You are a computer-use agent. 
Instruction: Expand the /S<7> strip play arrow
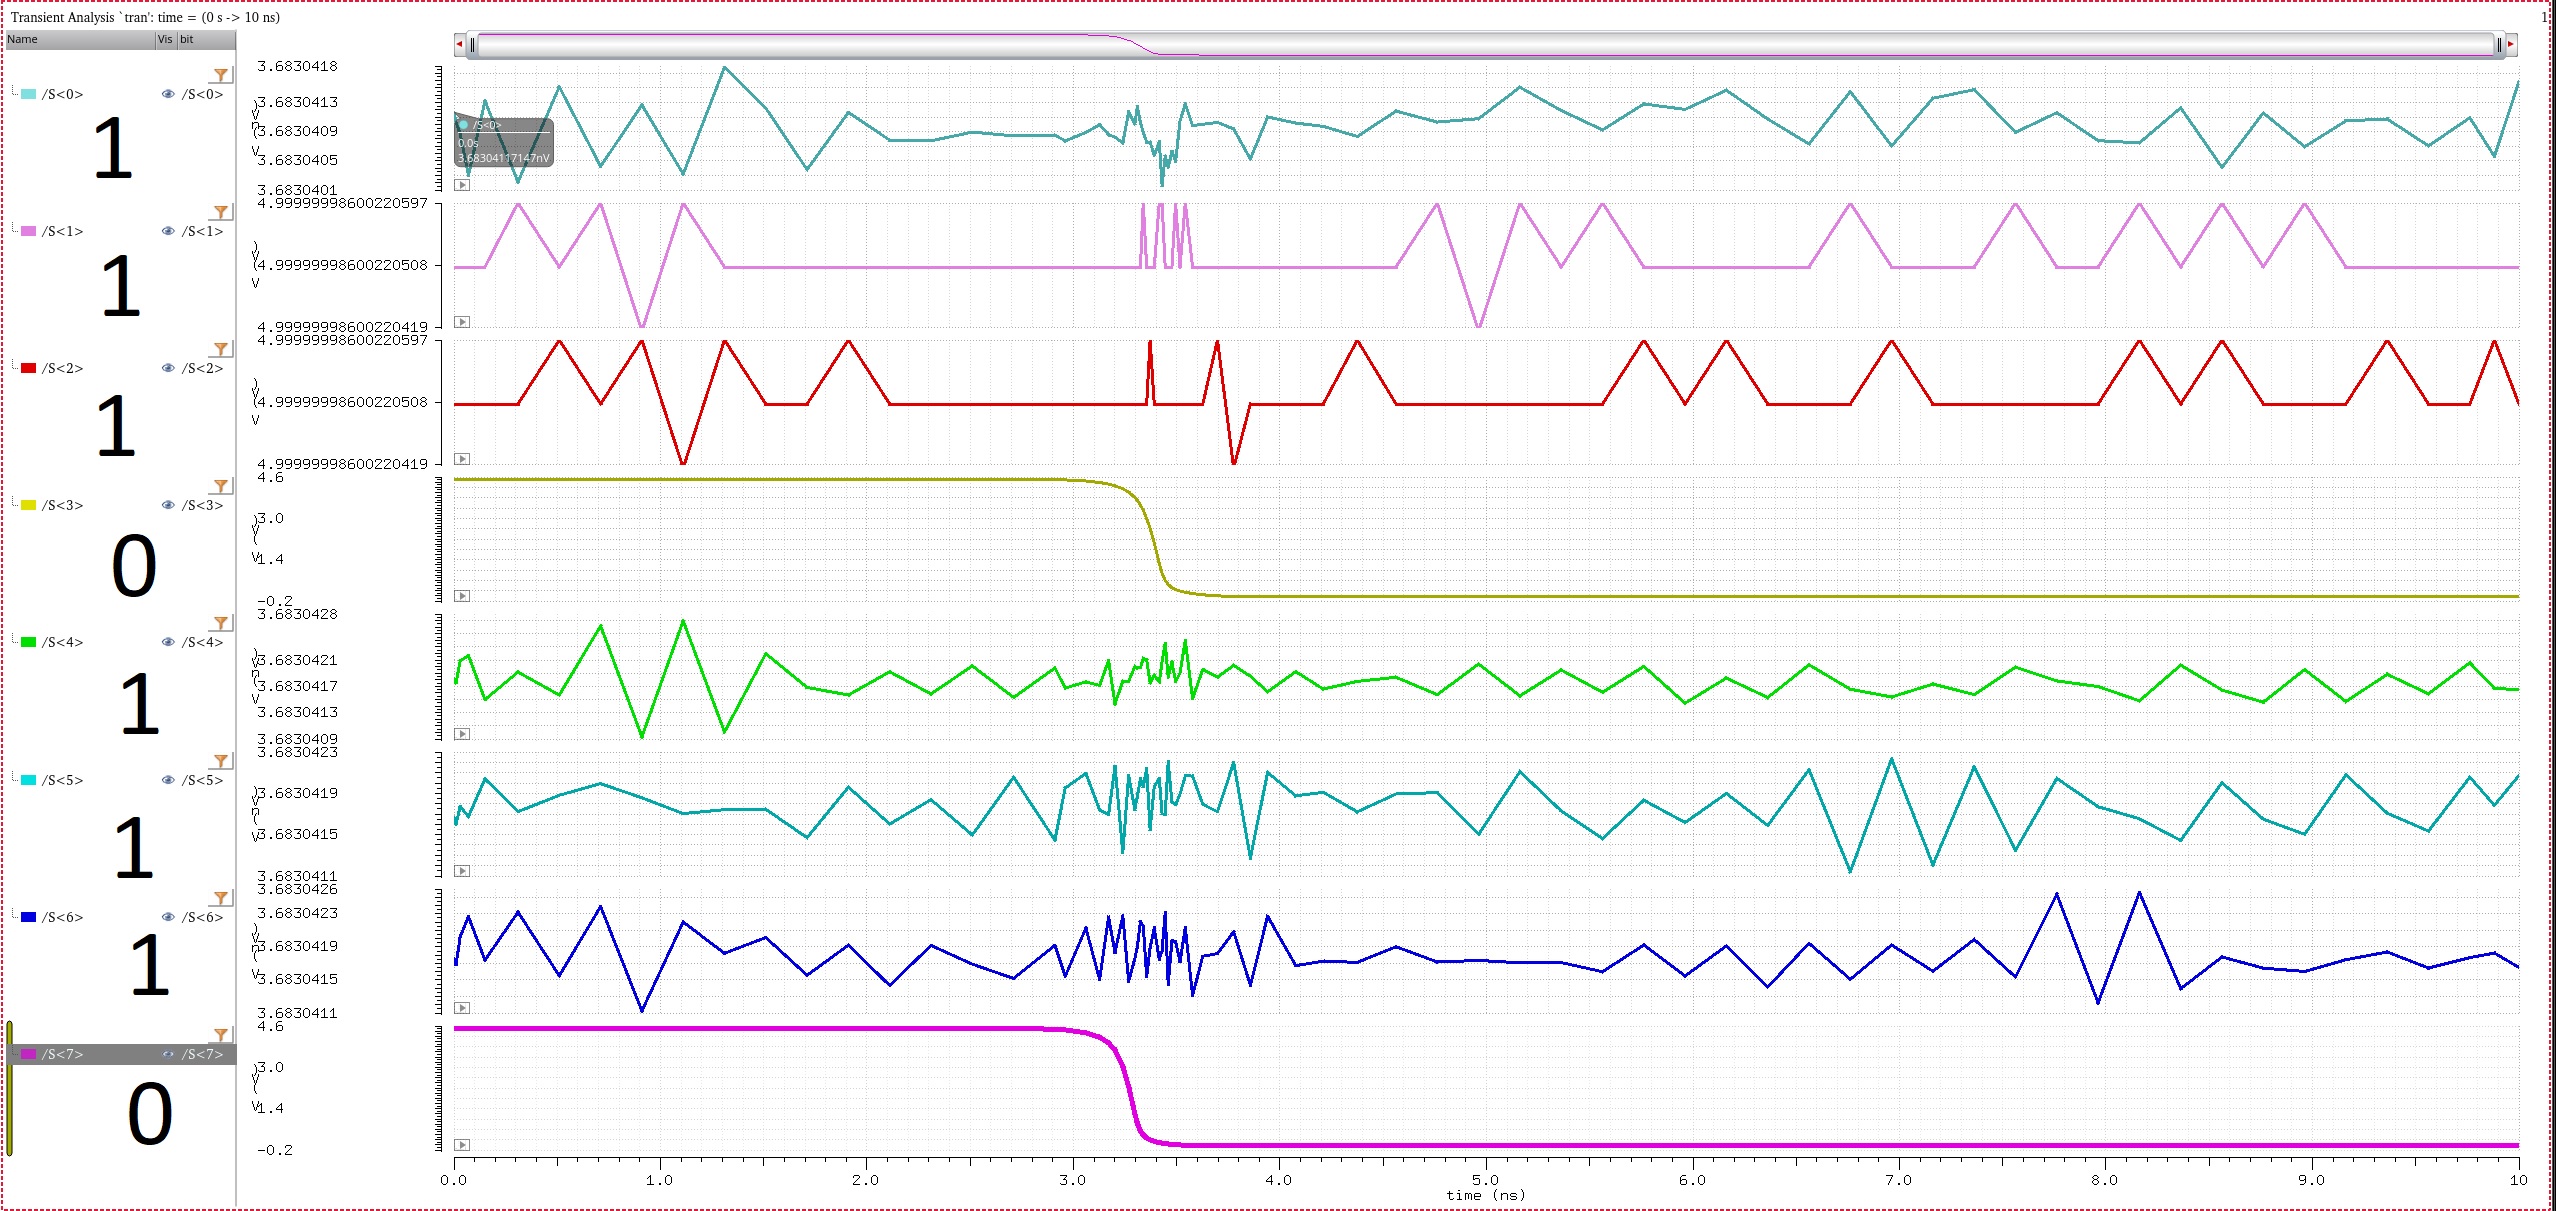pos(462,1145)
